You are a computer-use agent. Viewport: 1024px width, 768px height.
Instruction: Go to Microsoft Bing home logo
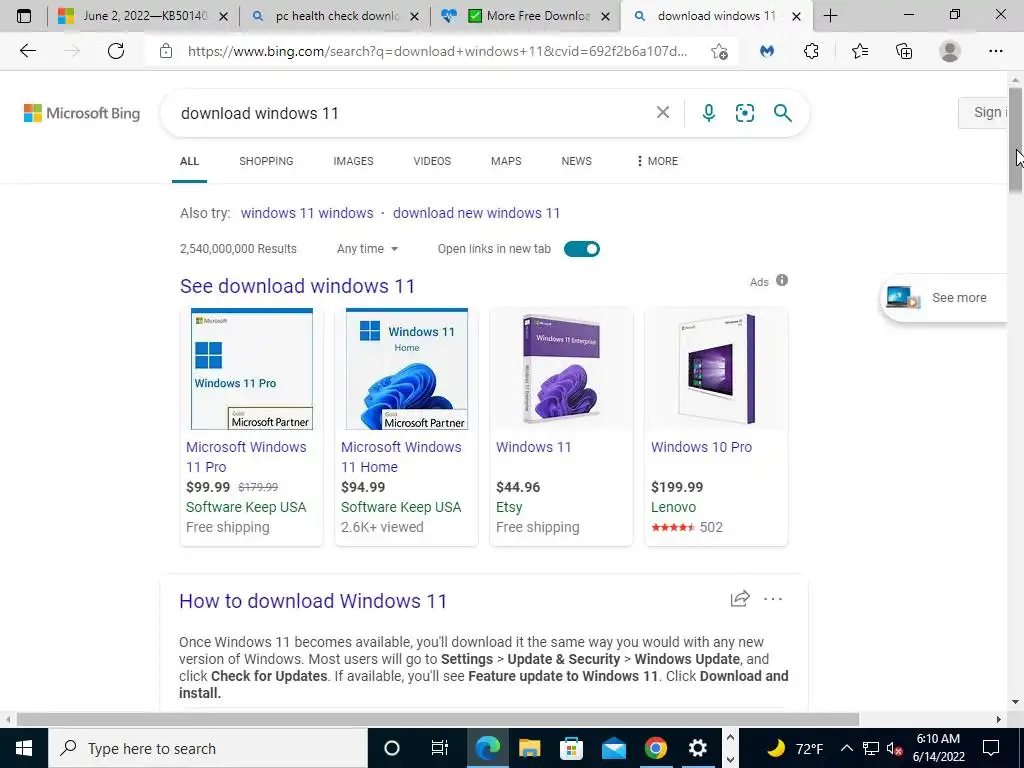tap(82, 113)
